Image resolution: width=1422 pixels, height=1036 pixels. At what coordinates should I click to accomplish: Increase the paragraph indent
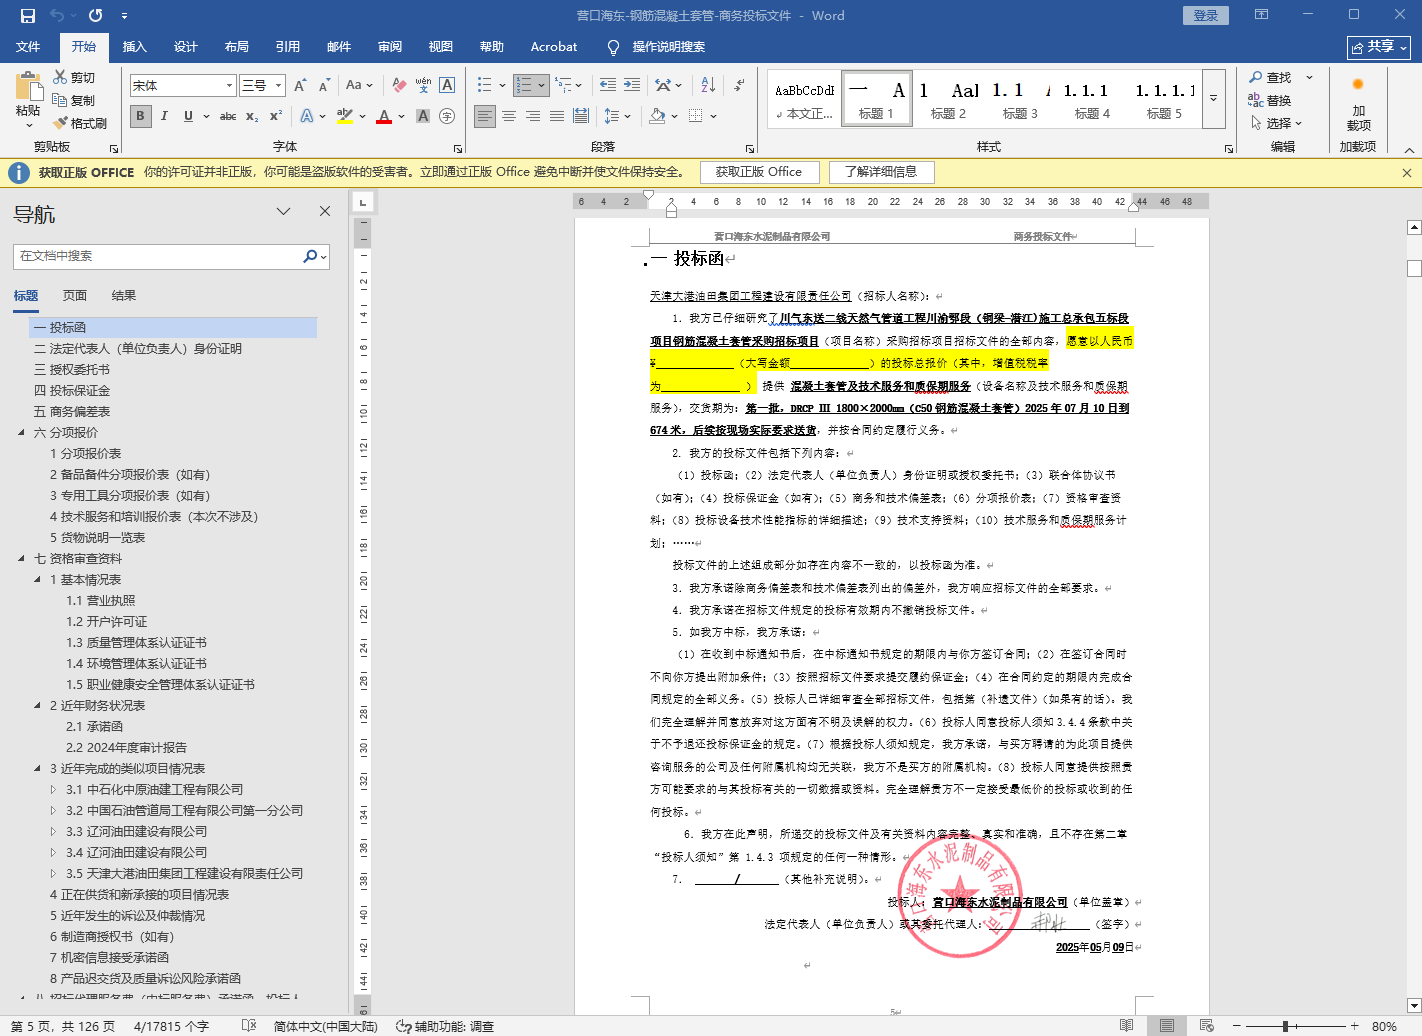632,85
